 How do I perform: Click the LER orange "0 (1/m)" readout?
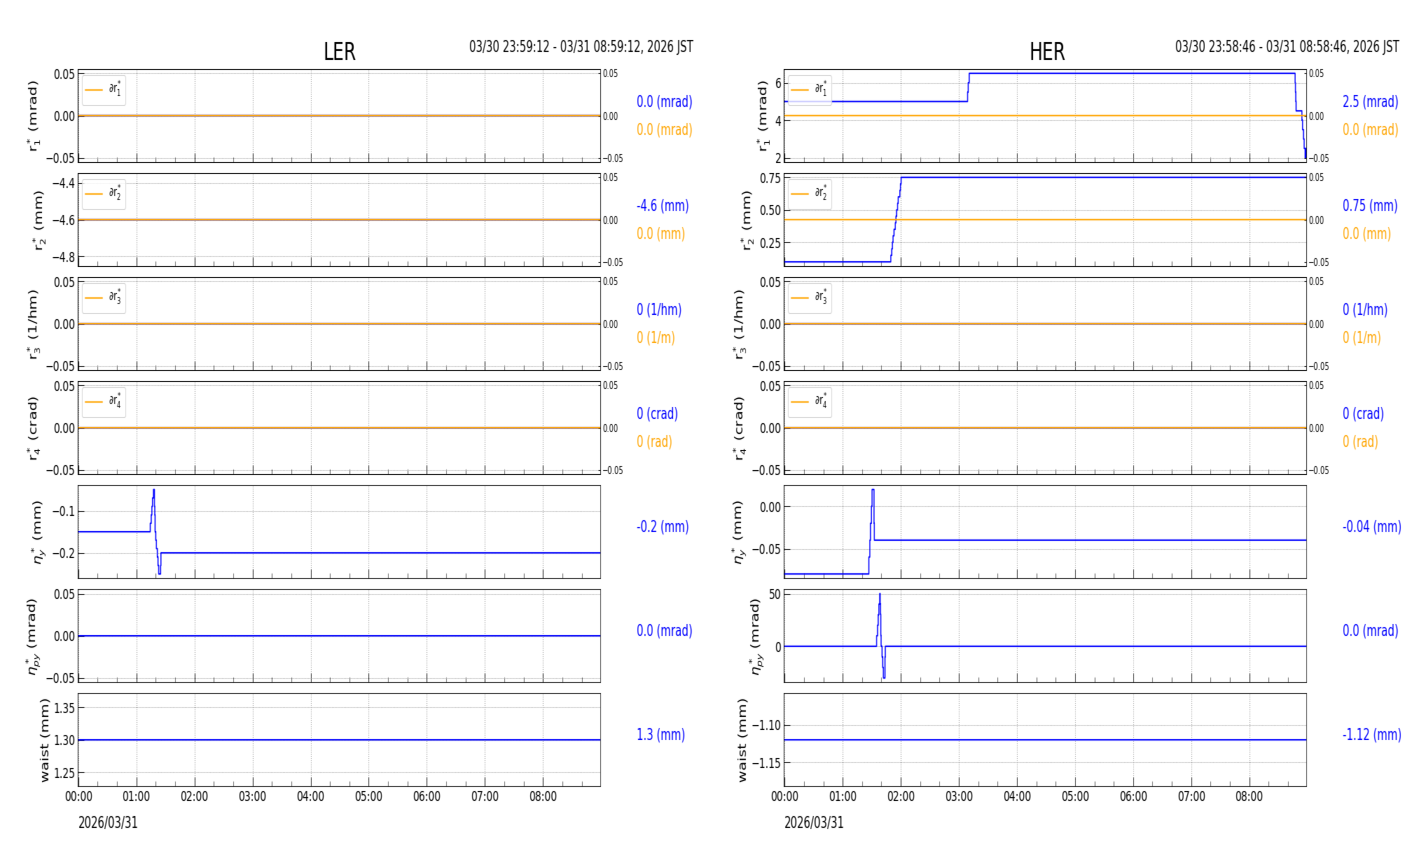[x=656, y=338]
